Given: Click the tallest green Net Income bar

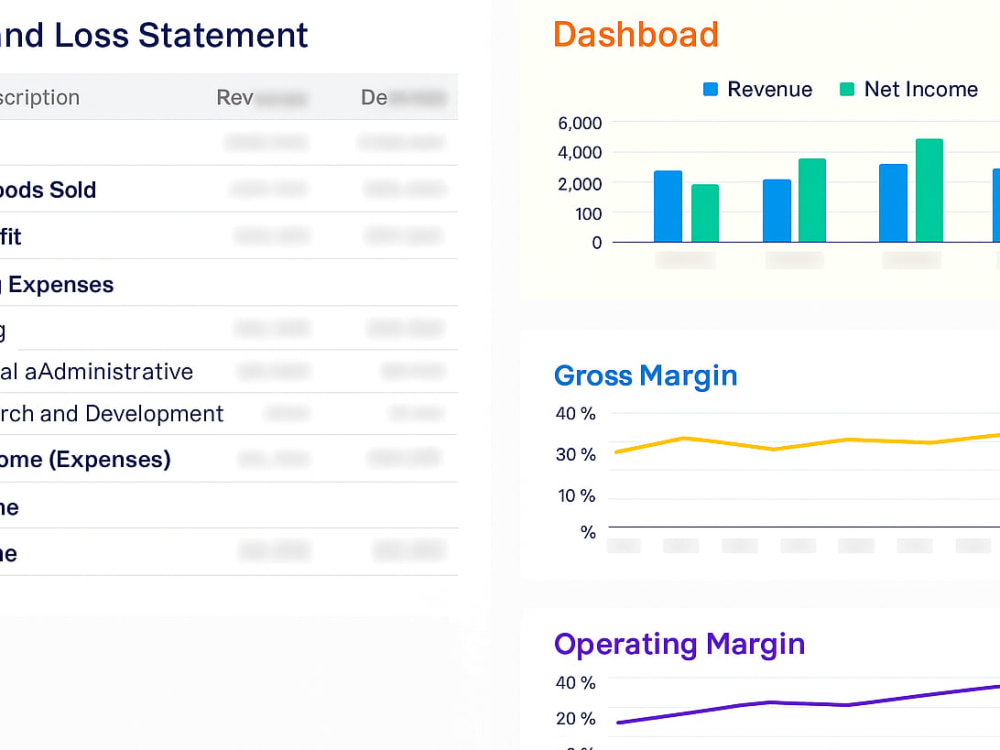Looking at the screenshot, I should 929,190.
